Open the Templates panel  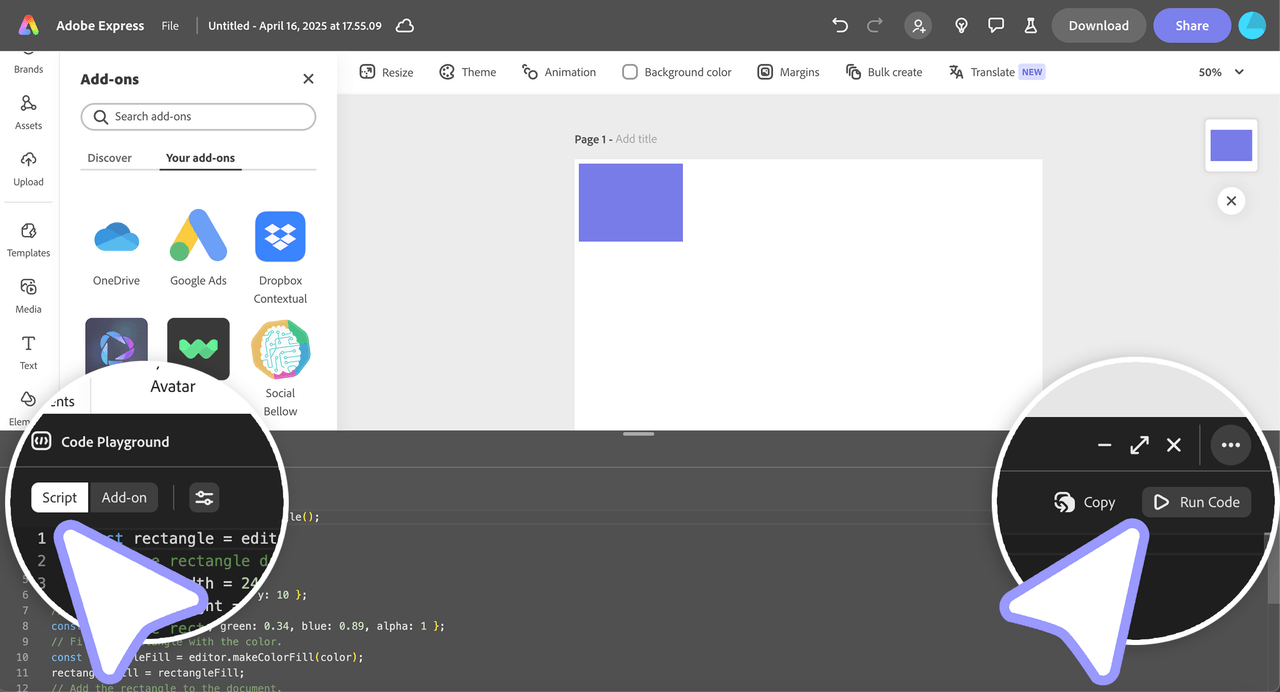pyautogui.click(x=28, y=239)
